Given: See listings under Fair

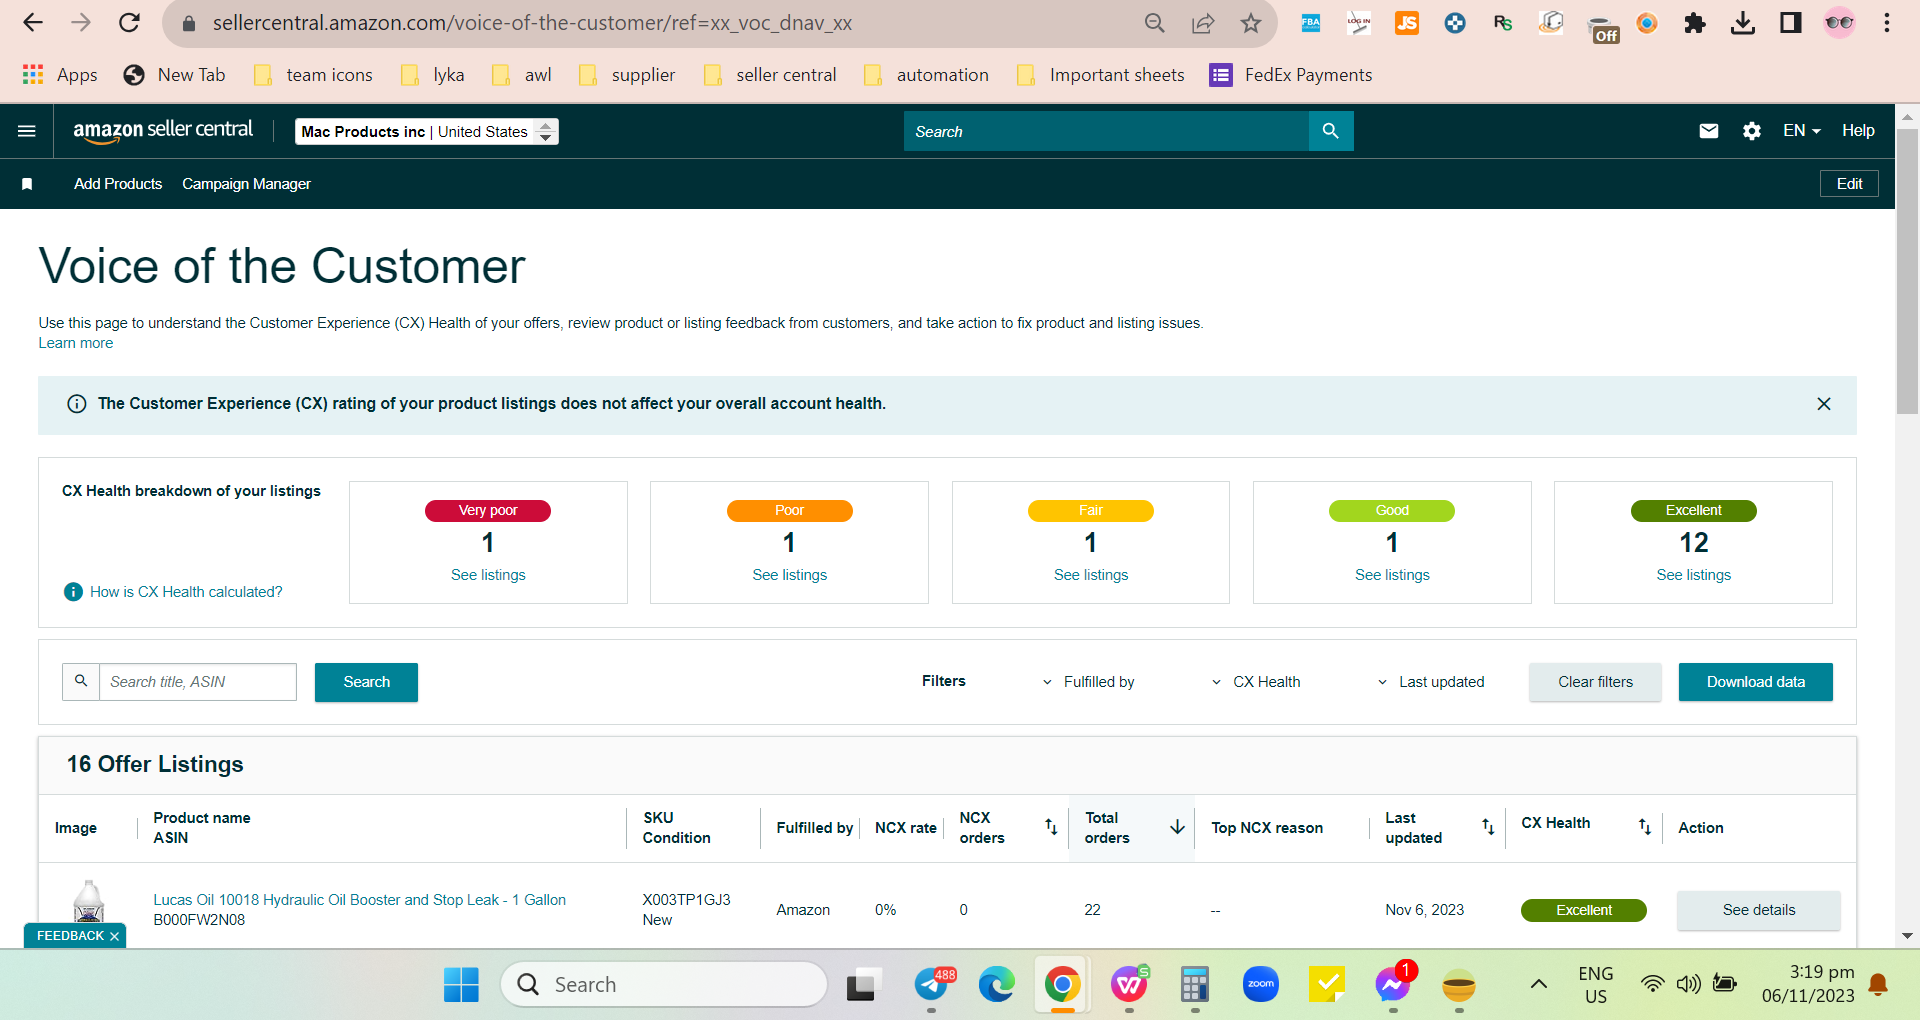Looking at the screenshot, I should [1091, 575].
